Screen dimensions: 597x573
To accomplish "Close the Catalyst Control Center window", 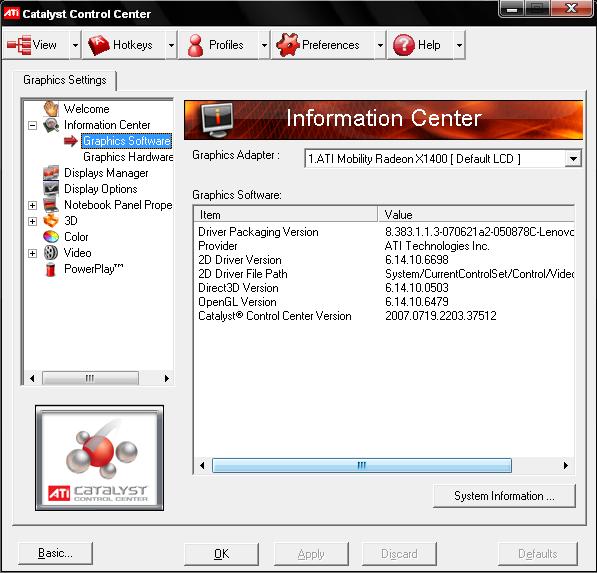I will (571, 8).
